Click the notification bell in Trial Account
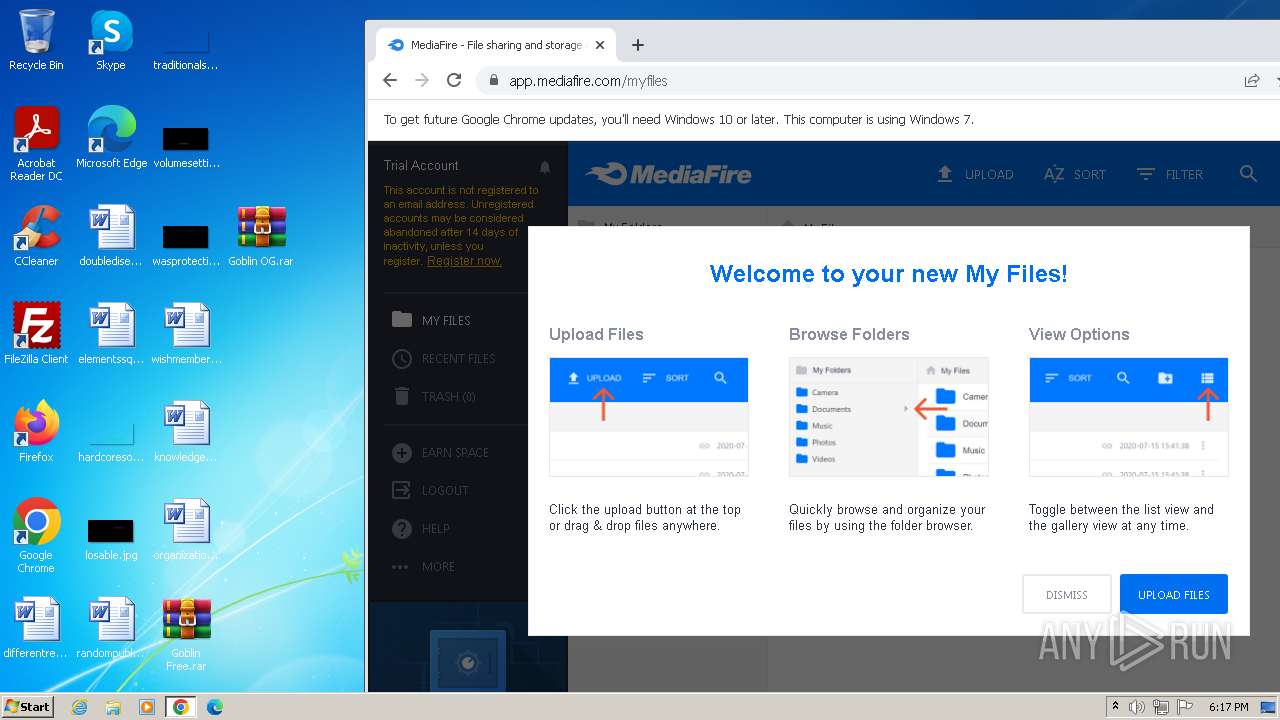This screenshot has width=1280, height=720. tap(545, 166)
